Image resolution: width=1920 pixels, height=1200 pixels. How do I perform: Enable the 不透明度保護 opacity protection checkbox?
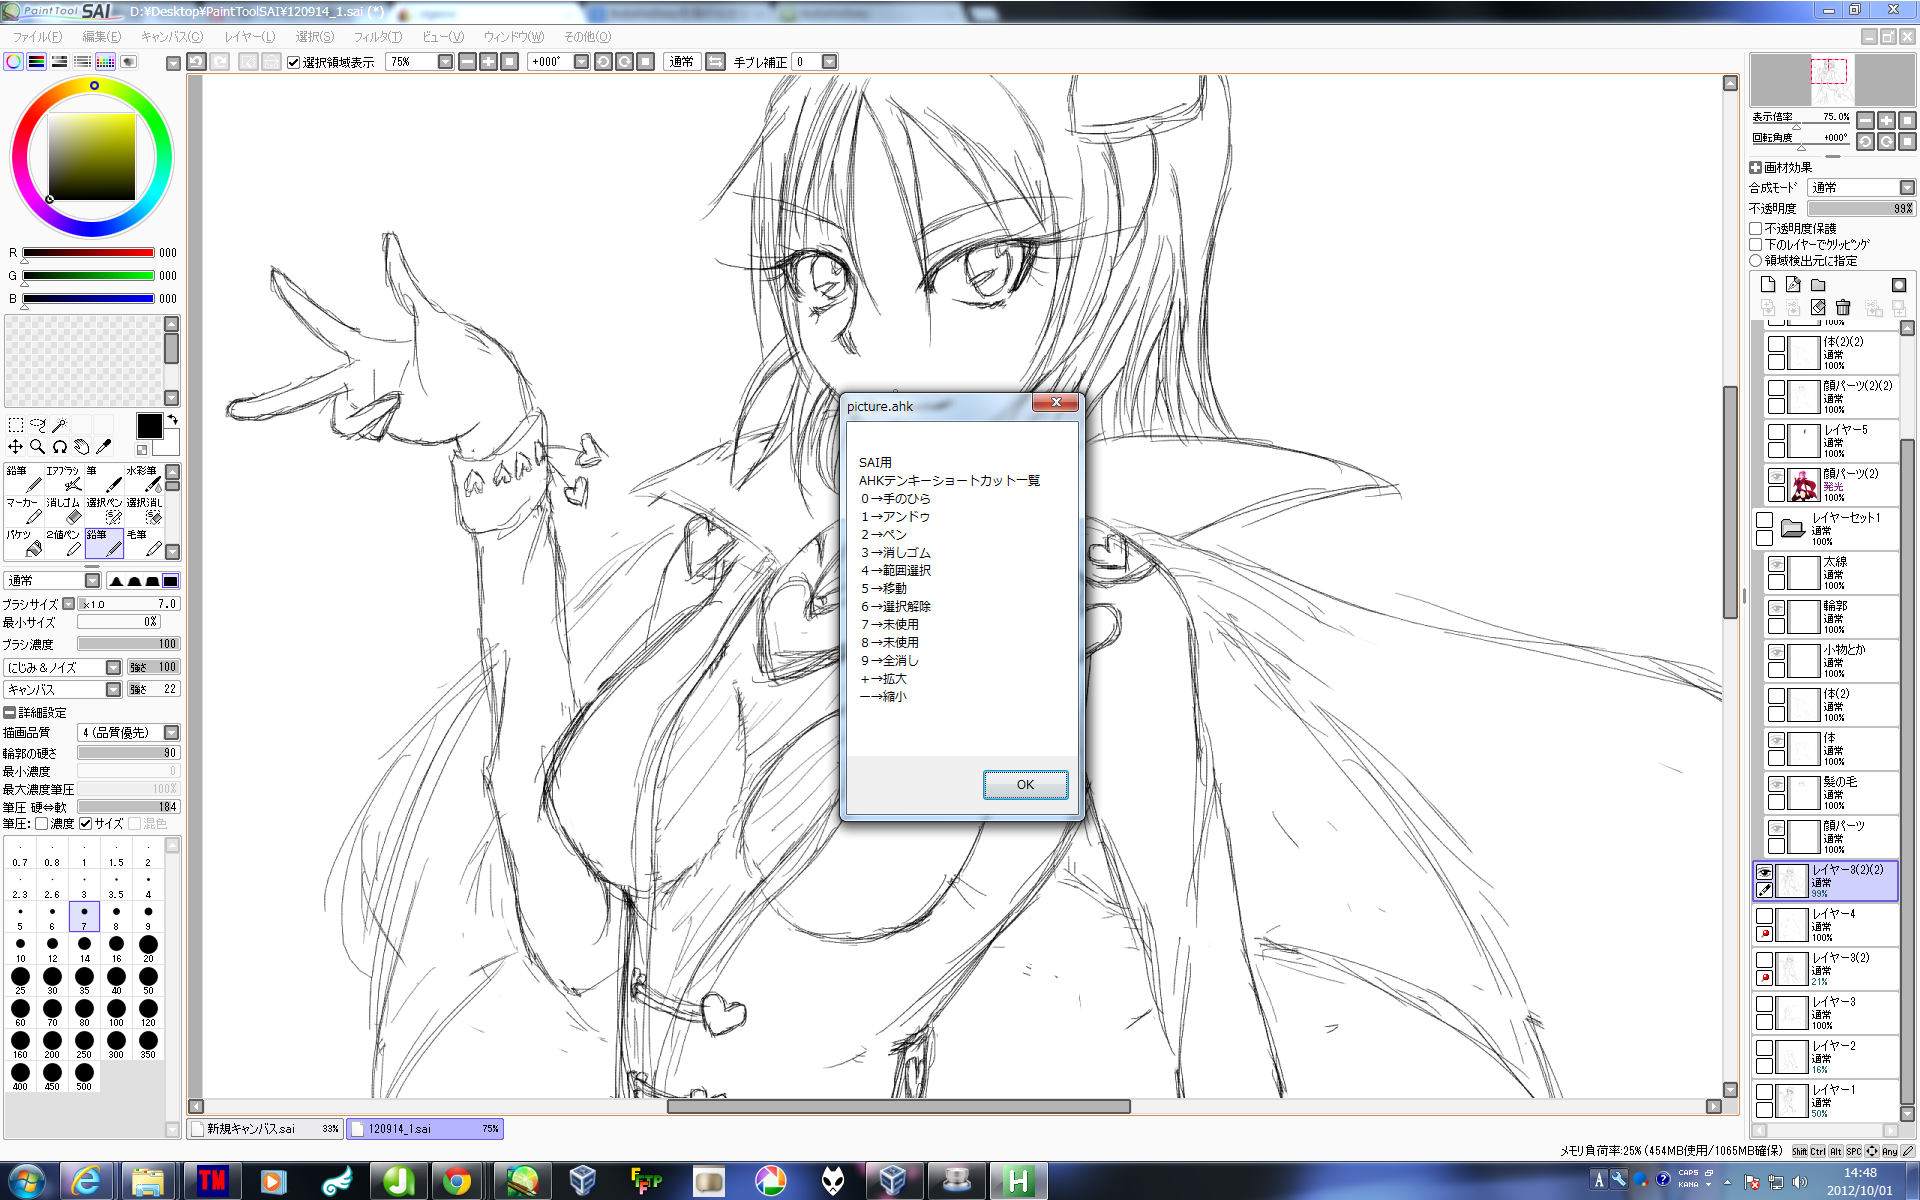coord(1756,229)
